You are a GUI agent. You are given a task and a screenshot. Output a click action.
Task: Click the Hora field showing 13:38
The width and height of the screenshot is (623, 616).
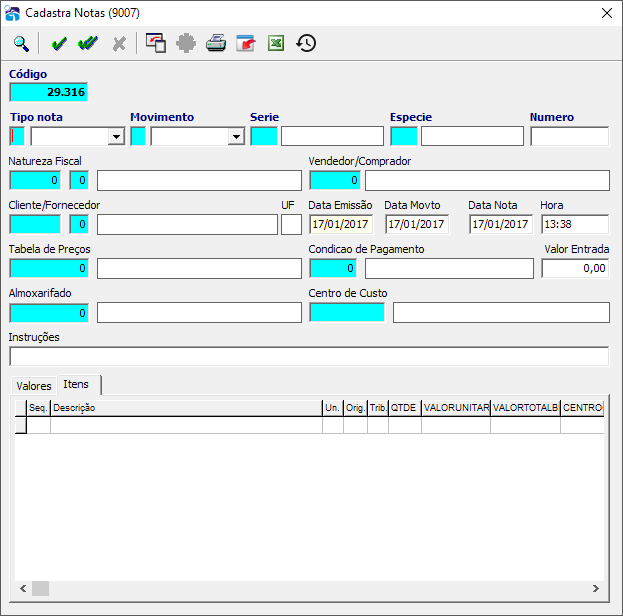point(575,224)
